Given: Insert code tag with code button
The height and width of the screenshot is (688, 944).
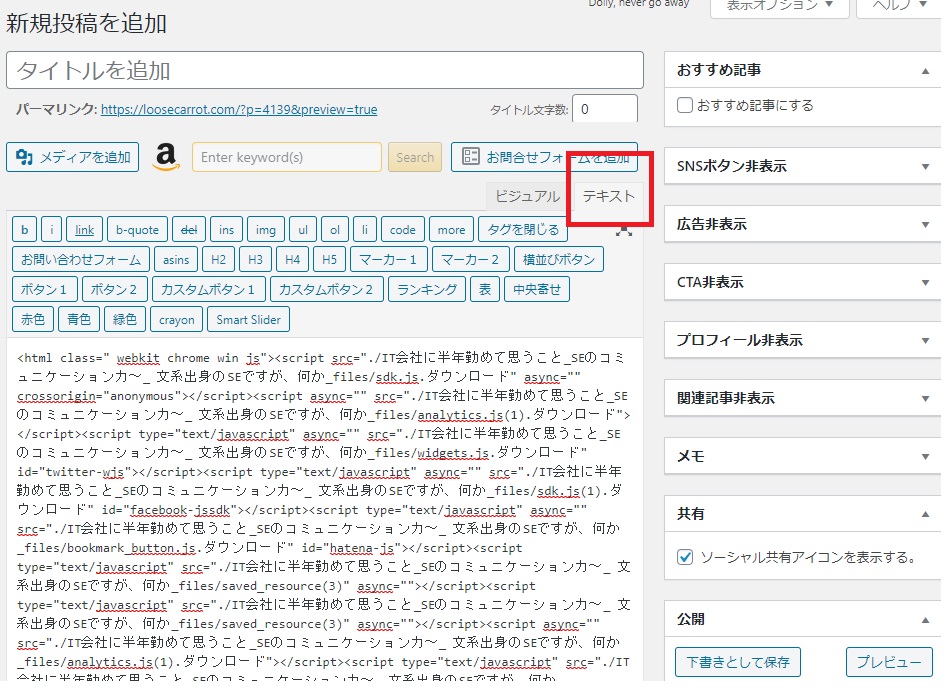Looking at the screenshot, I should coord(402,229).
